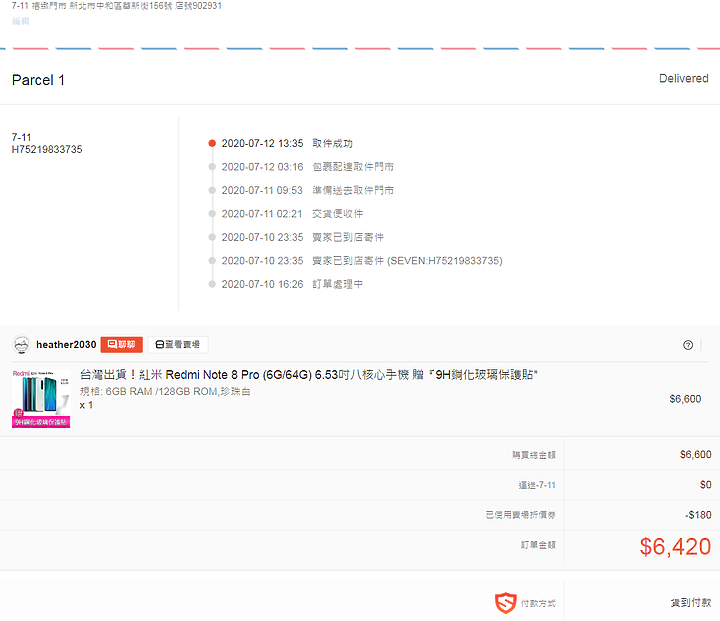
Task: Select the 2020-07-12 13:35 status entry
Action: (287, 143)
